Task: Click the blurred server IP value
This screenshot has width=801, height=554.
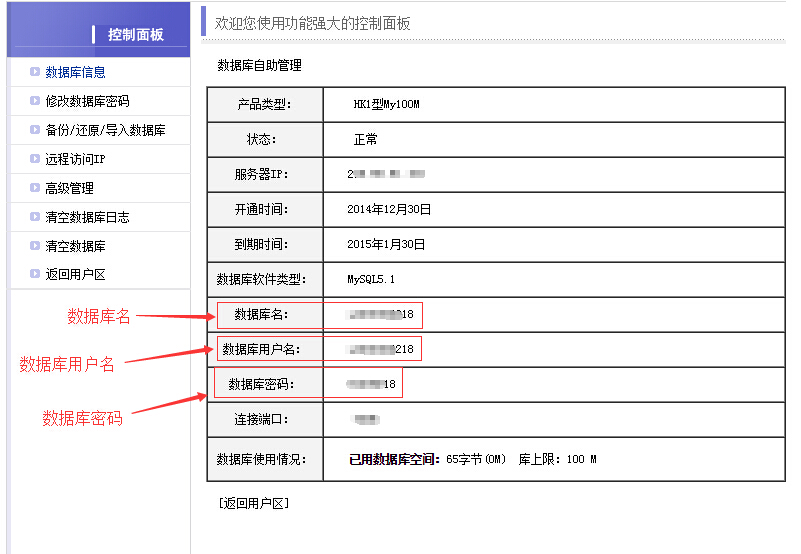Action: tap(386, 174)
